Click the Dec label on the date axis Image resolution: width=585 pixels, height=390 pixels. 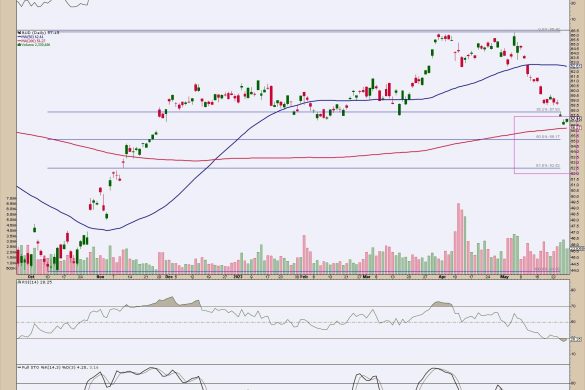pyautogui.click(x=170, y=277)
